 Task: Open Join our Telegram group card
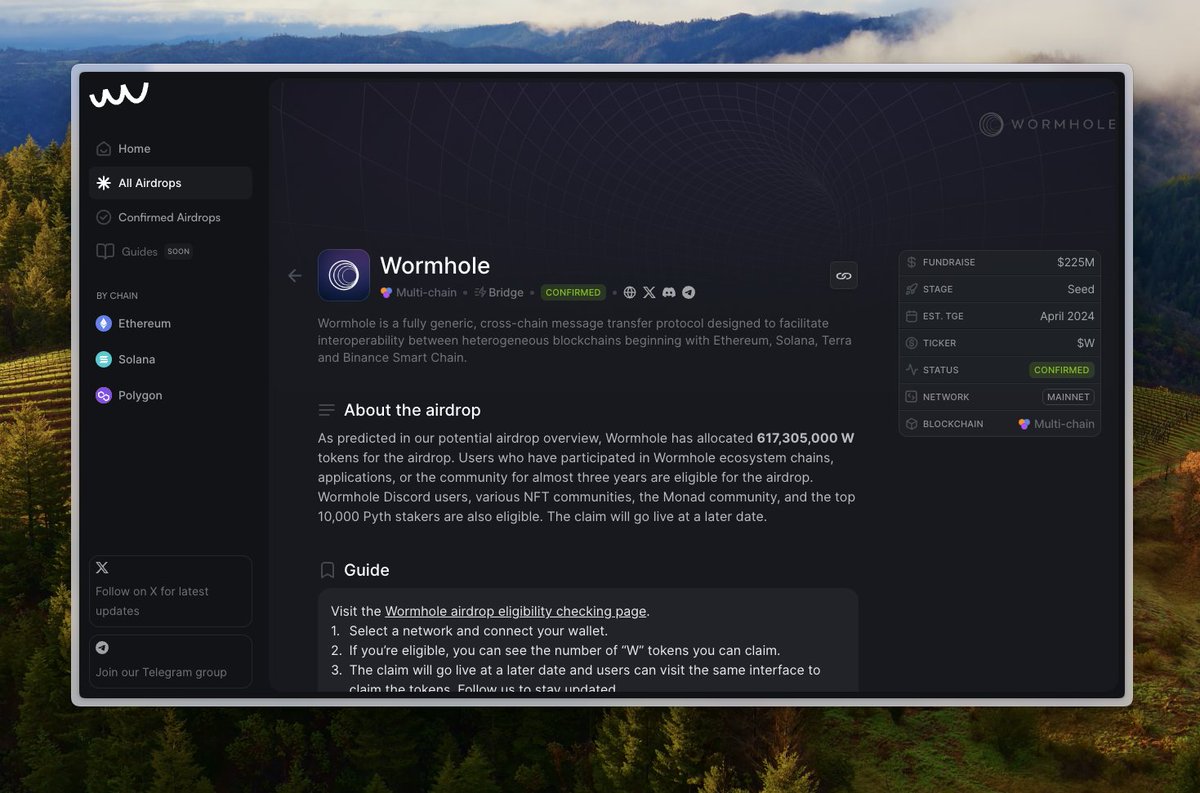(170, 661)
